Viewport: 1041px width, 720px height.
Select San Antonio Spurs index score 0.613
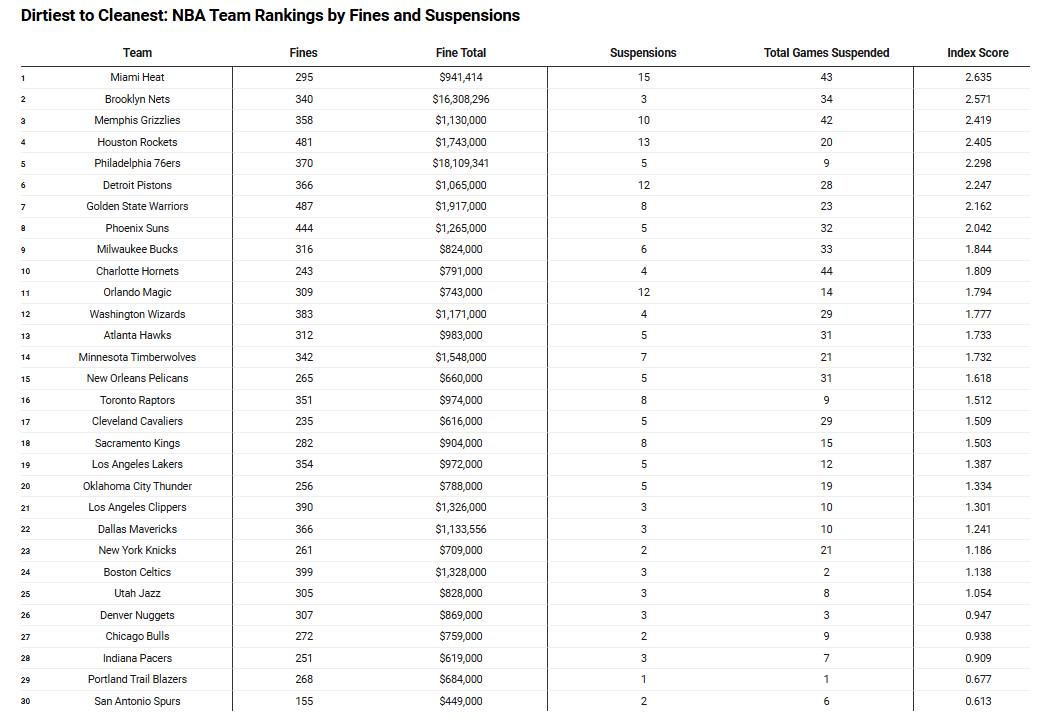[979, 701]
